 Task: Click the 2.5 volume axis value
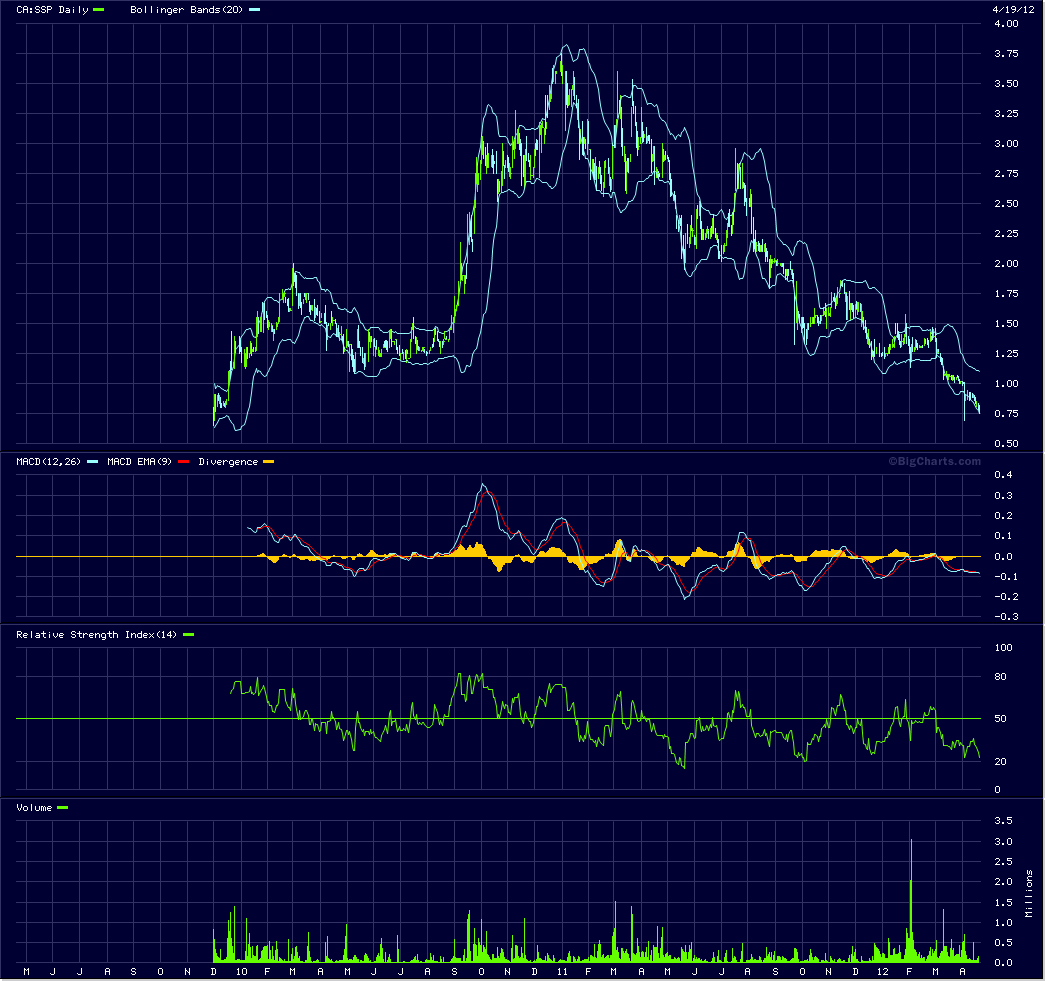click(1004, 862)
